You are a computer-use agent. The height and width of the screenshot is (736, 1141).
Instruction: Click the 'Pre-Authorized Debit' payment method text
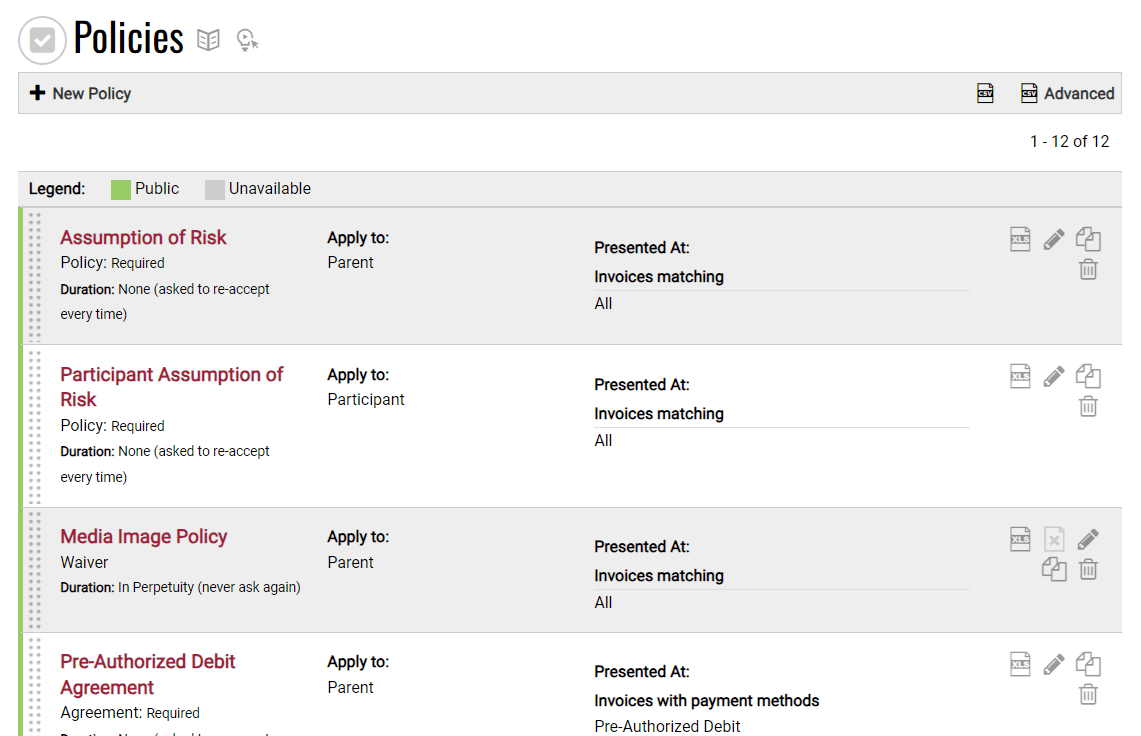point(667,726)
